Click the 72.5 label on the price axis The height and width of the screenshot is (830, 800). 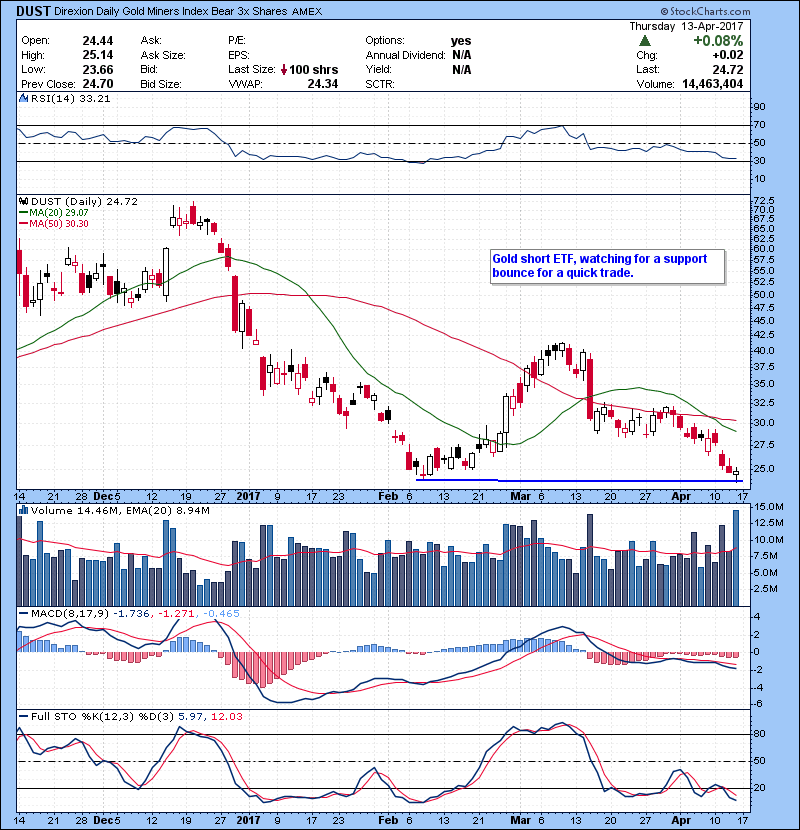(763, 201)
